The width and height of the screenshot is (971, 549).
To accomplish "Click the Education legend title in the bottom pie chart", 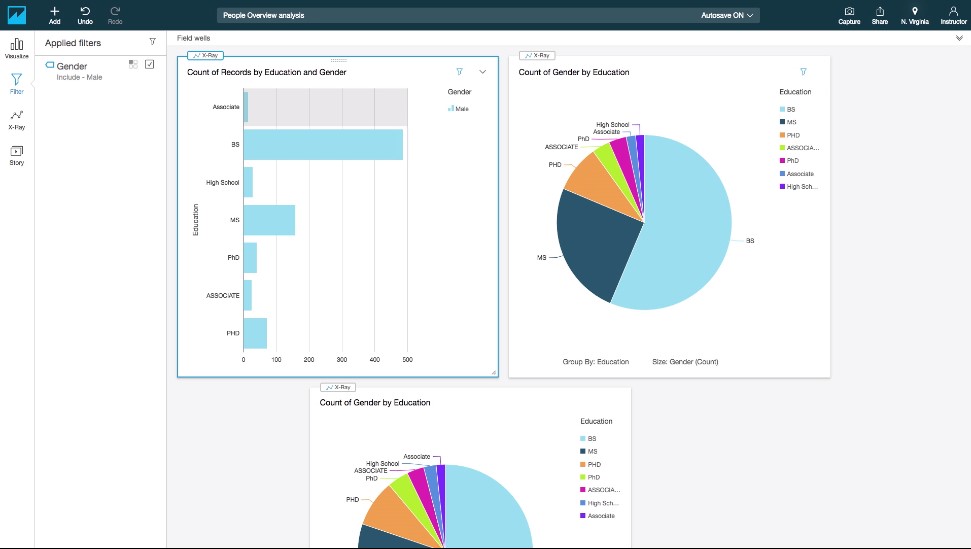I will pyautogui.click(x=596, y=421).
